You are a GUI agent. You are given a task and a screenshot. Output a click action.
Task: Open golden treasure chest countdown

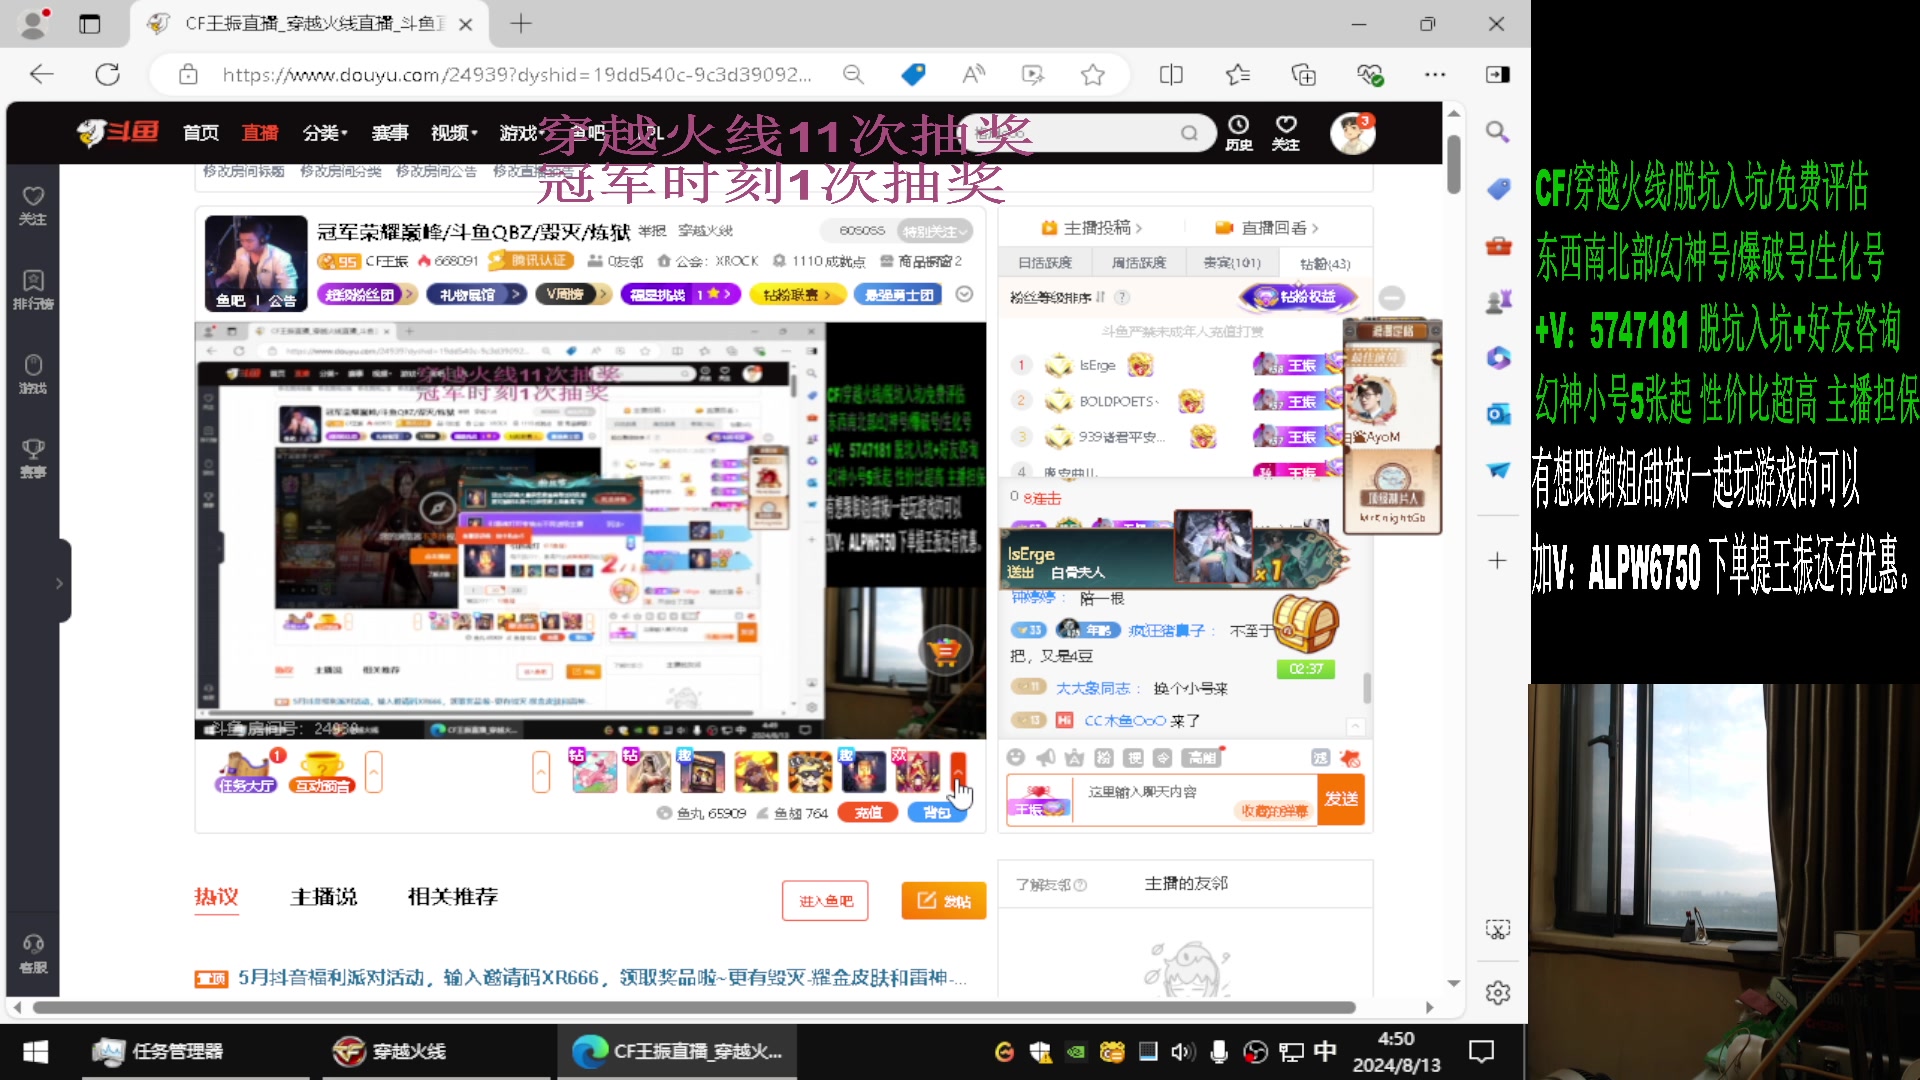coord(1306,634)
